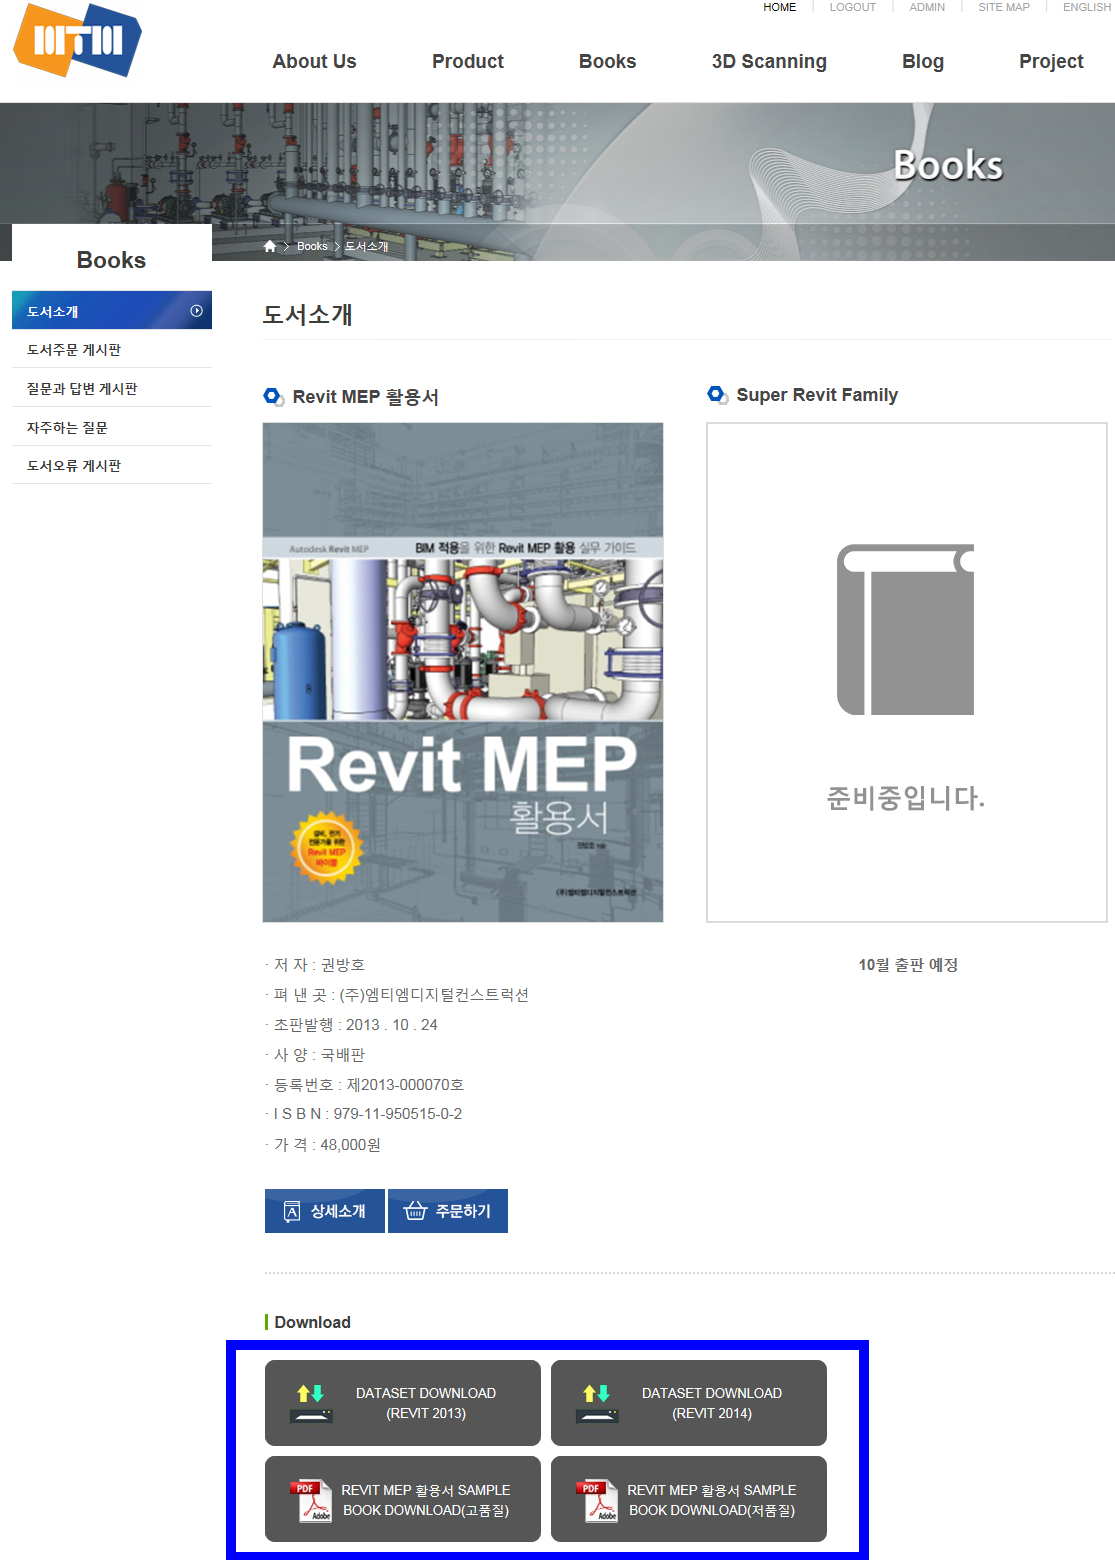This screenshot has height=1560, width=1115.
Task: Click the document icon on 상세소개
Action: [292, 1212]
